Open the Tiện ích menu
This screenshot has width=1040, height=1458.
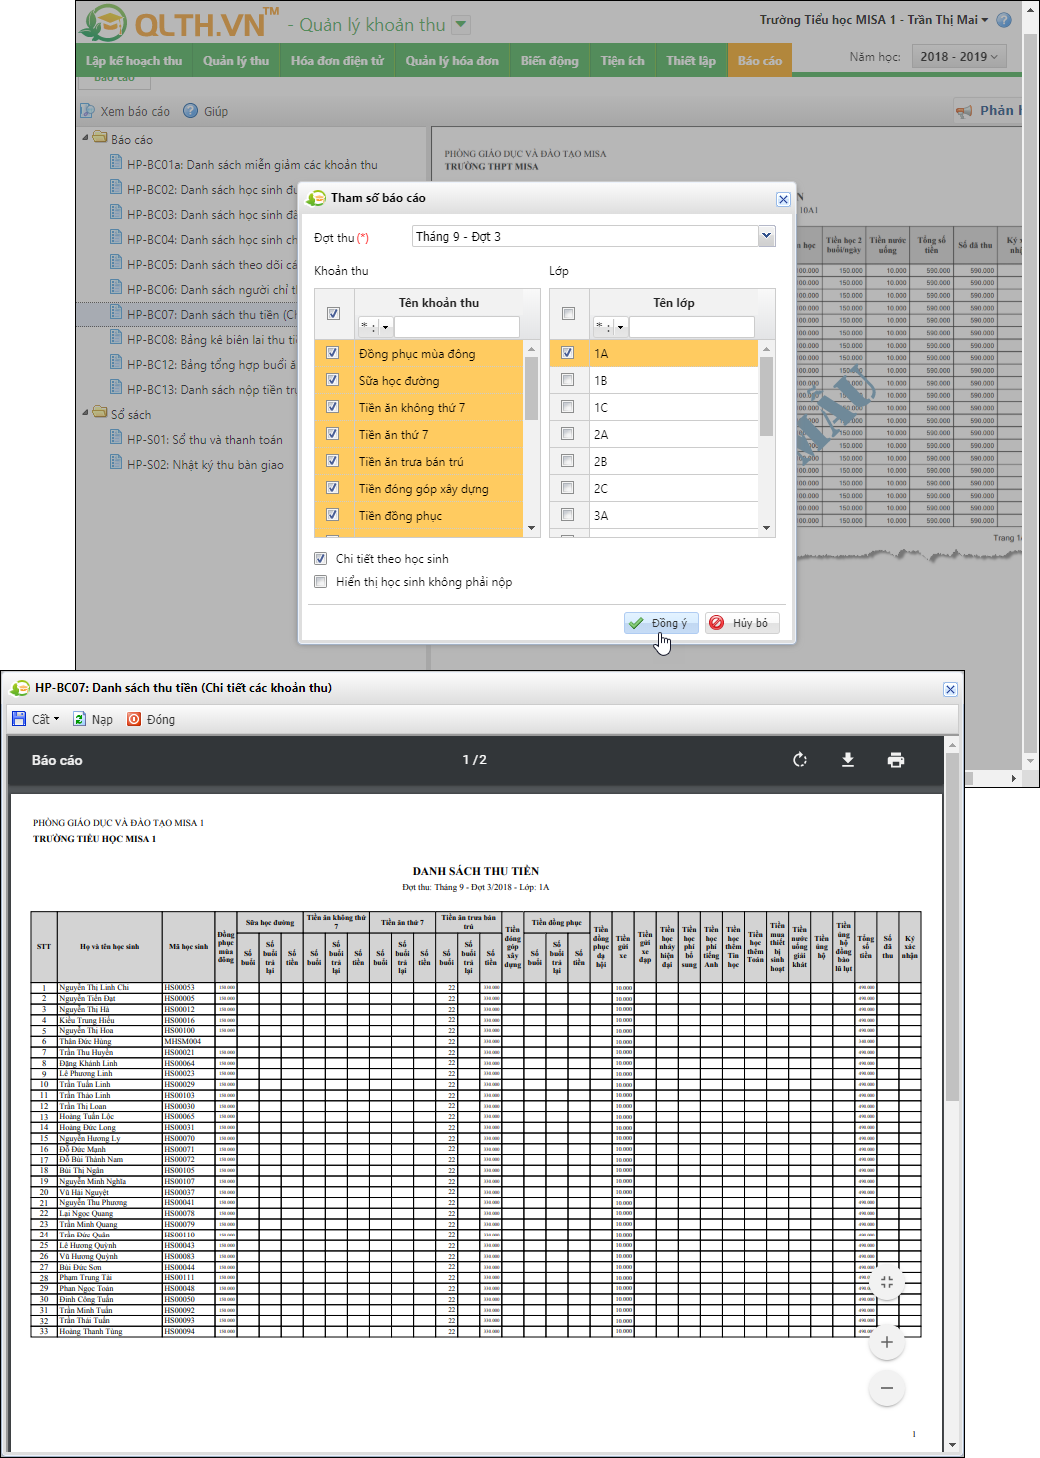(623, 61)
